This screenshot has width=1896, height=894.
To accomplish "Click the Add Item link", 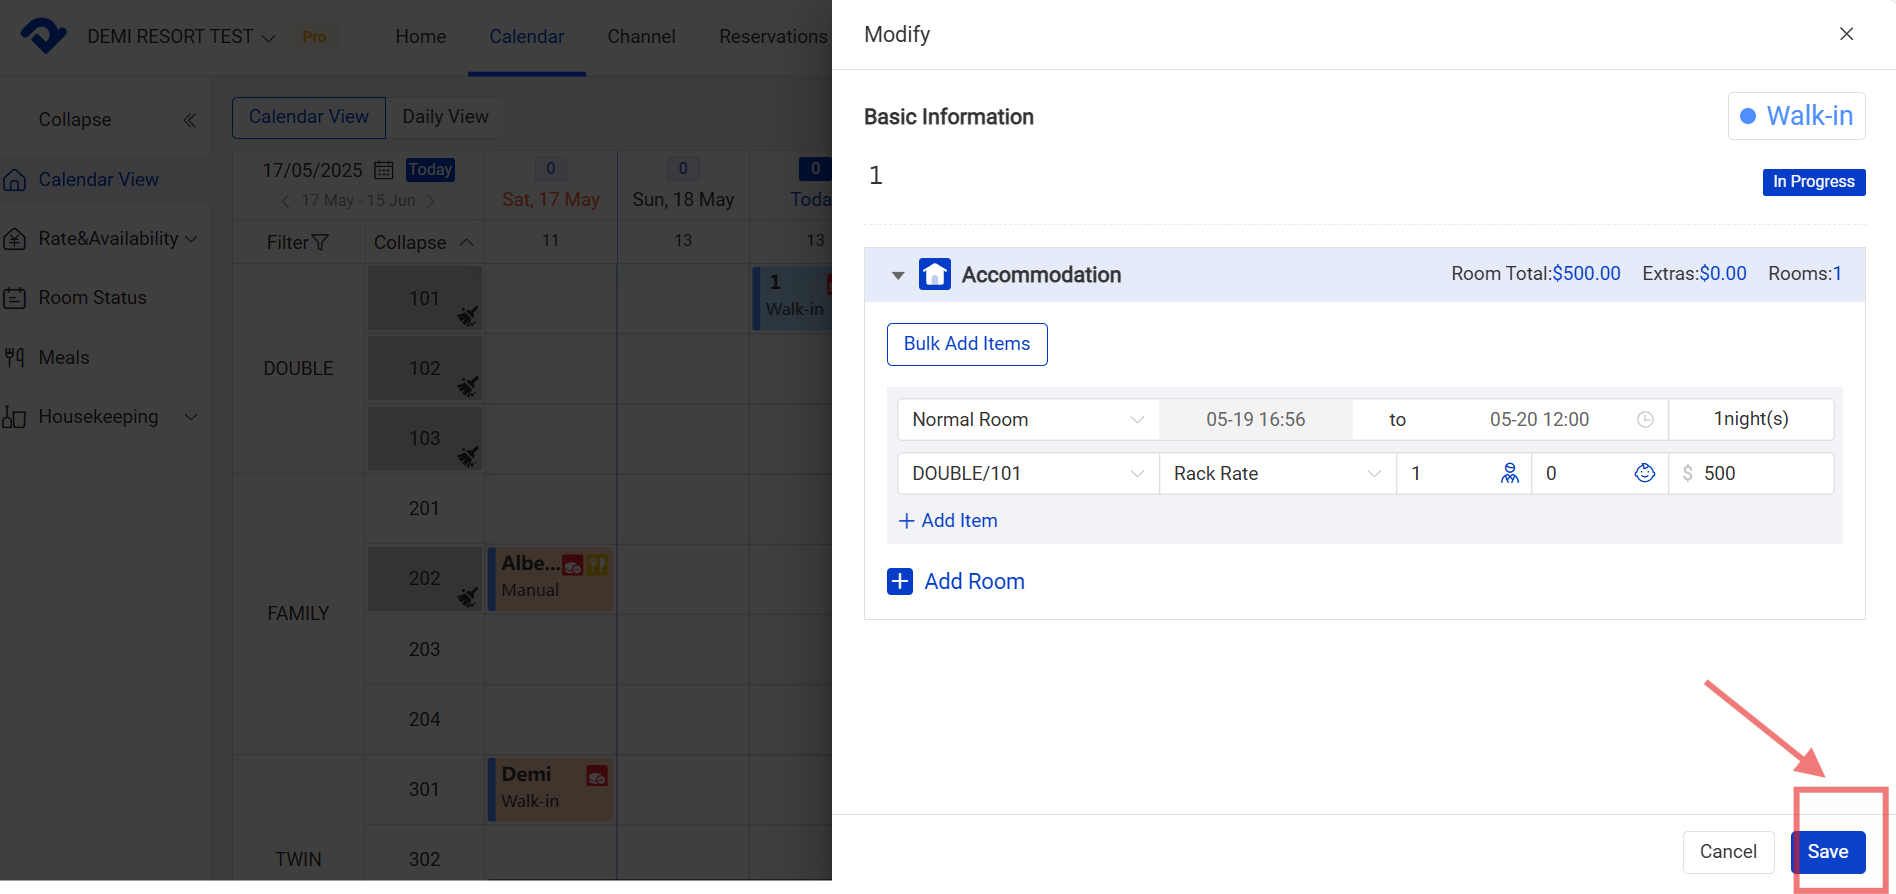I will [x=948, y=521].
